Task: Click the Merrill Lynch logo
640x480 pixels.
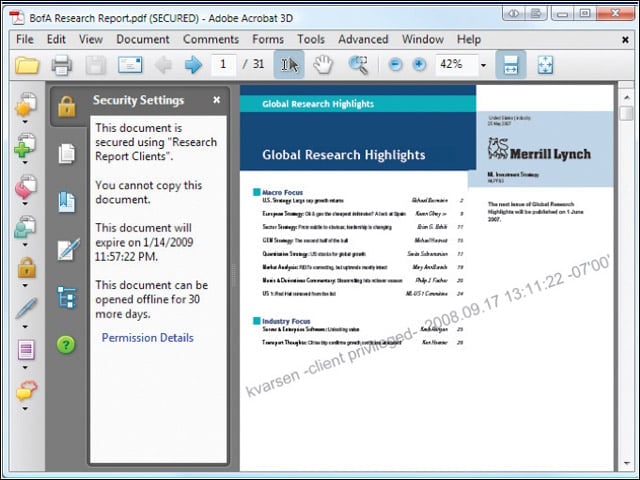Action: pos(539,149)
